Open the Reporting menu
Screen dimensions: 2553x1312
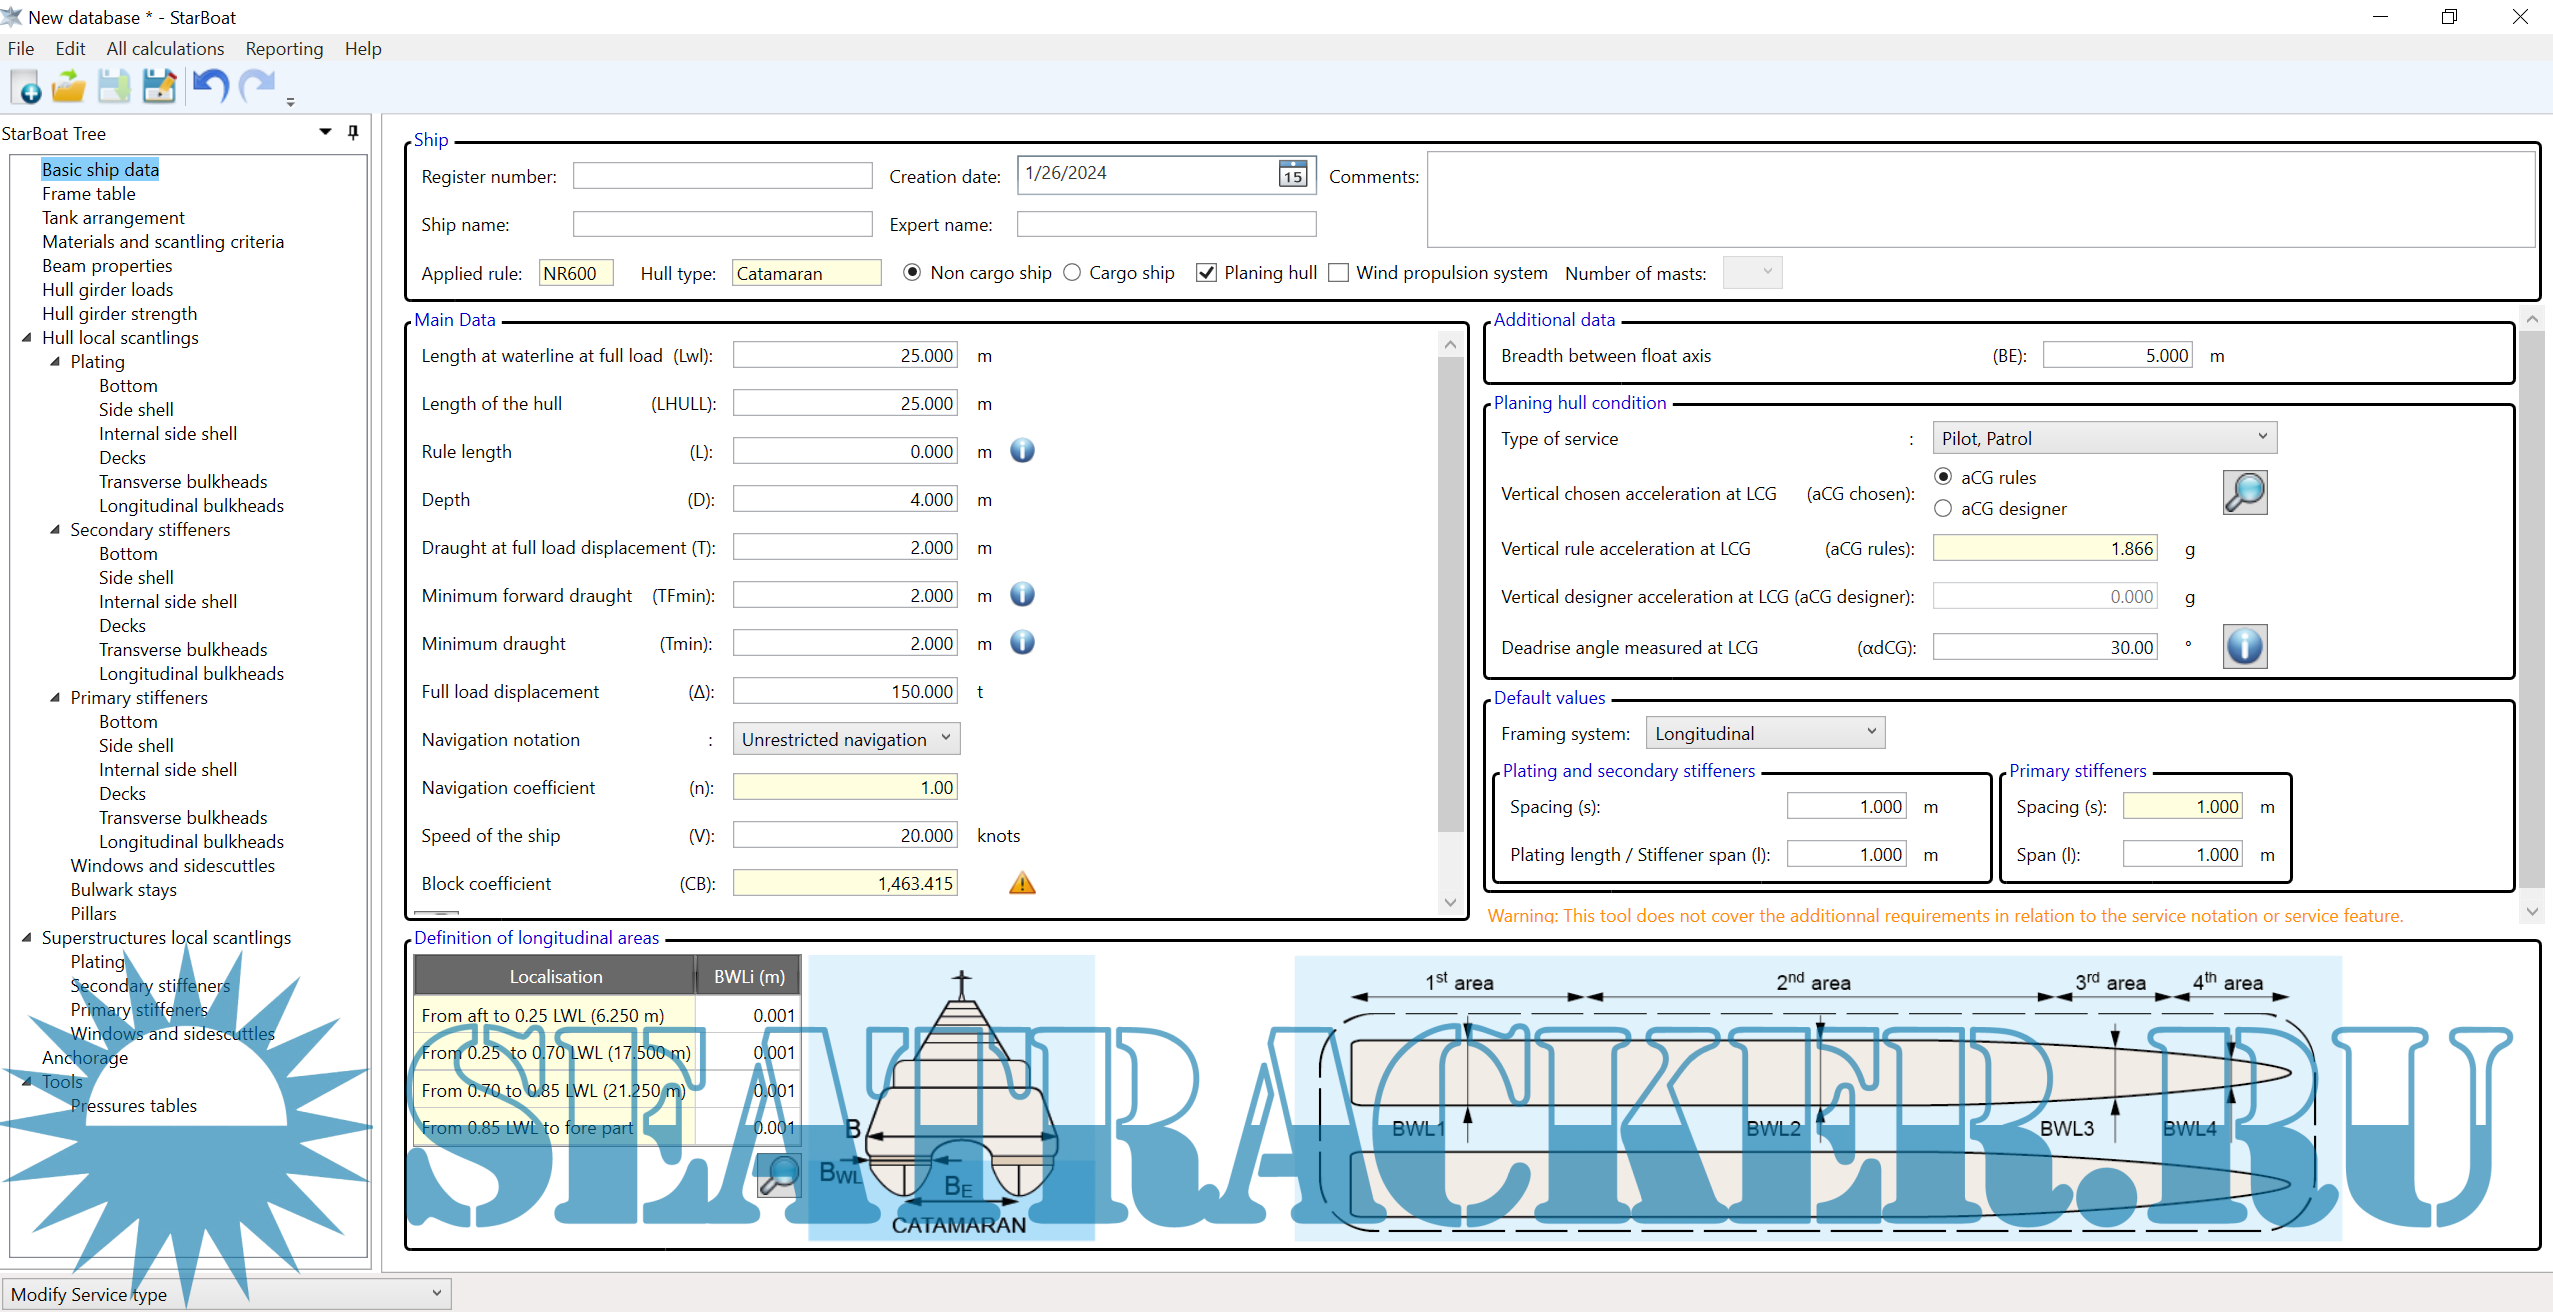pos(284,48)
